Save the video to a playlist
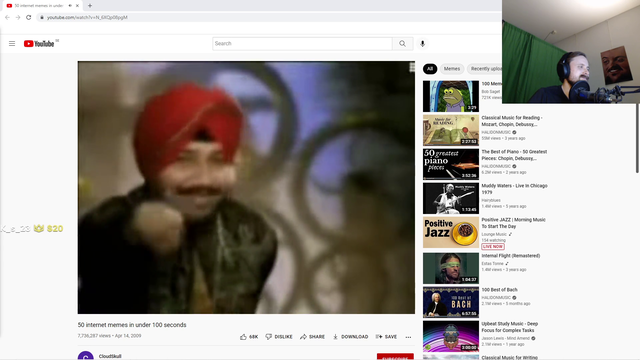This screenshot has height=360, width=640. coord(386,337)
